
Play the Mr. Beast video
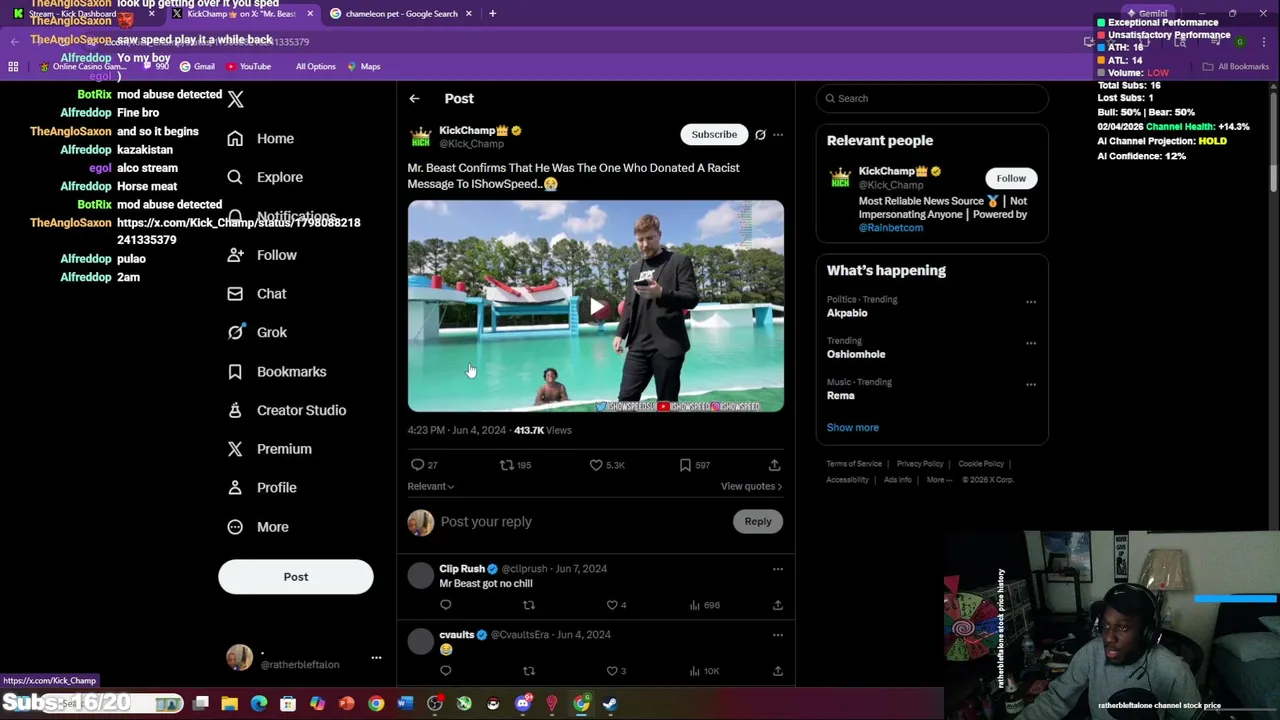pos(596,307)
